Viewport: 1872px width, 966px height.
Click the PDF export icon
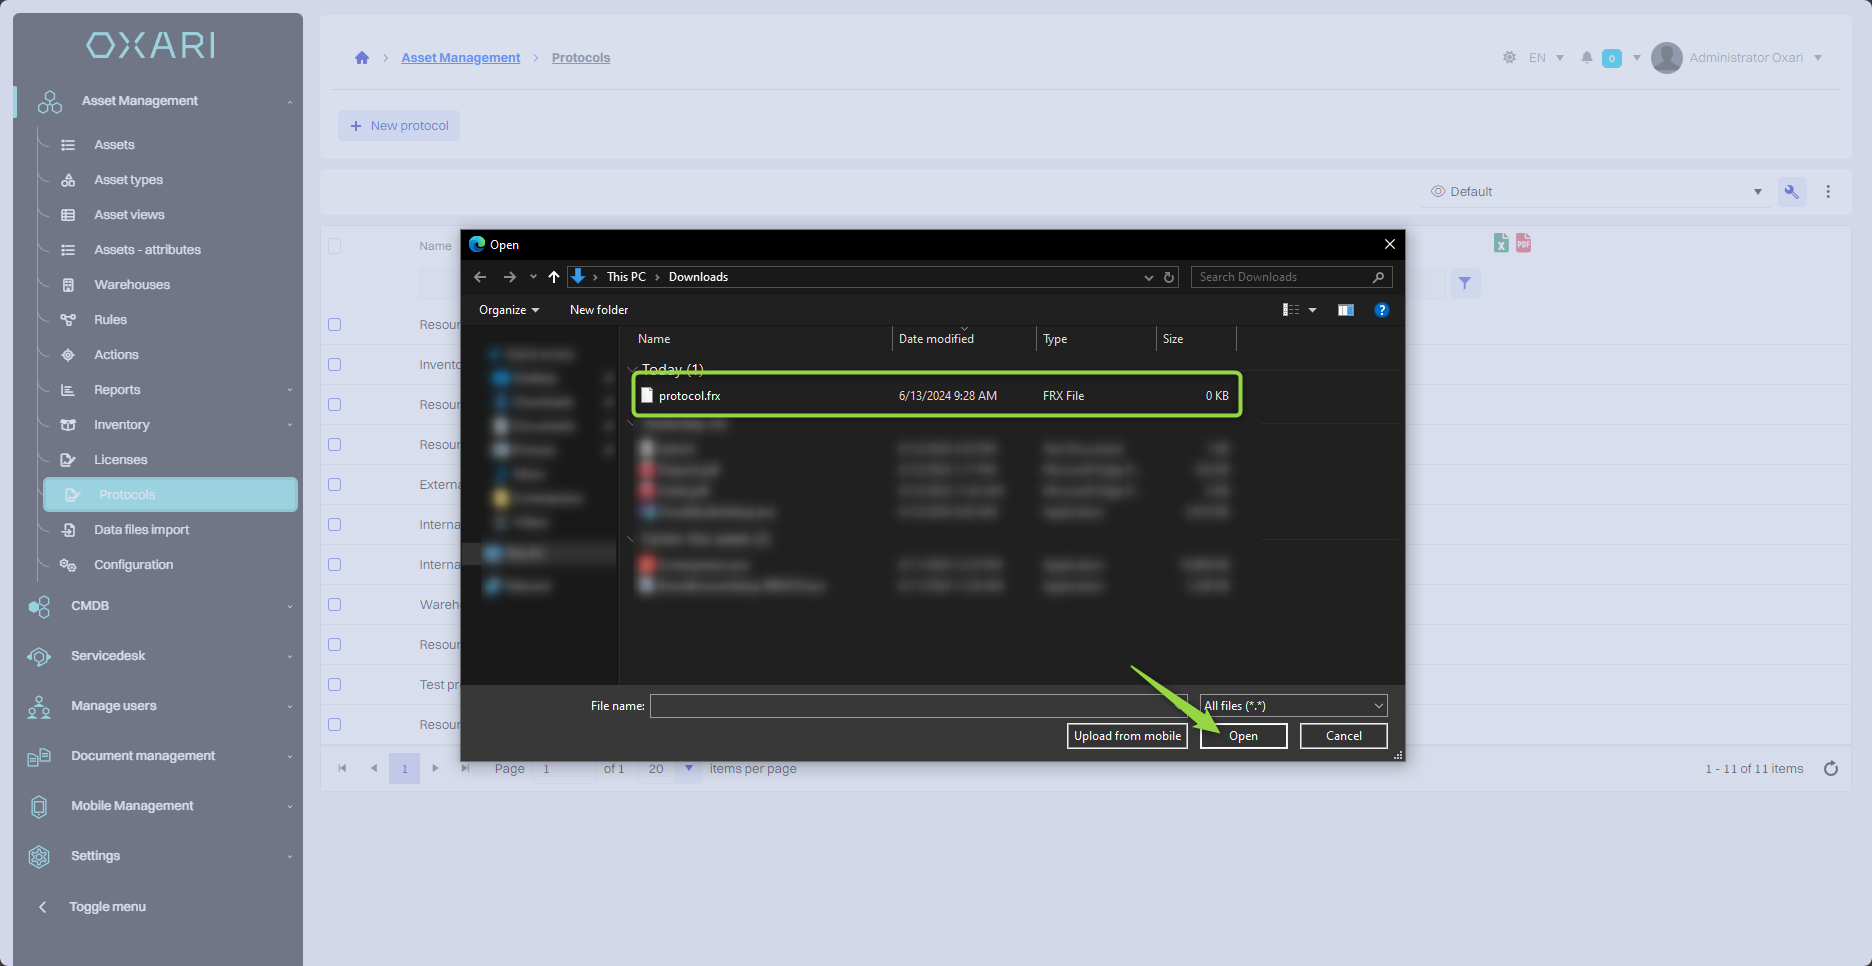tap(1523, 243)
